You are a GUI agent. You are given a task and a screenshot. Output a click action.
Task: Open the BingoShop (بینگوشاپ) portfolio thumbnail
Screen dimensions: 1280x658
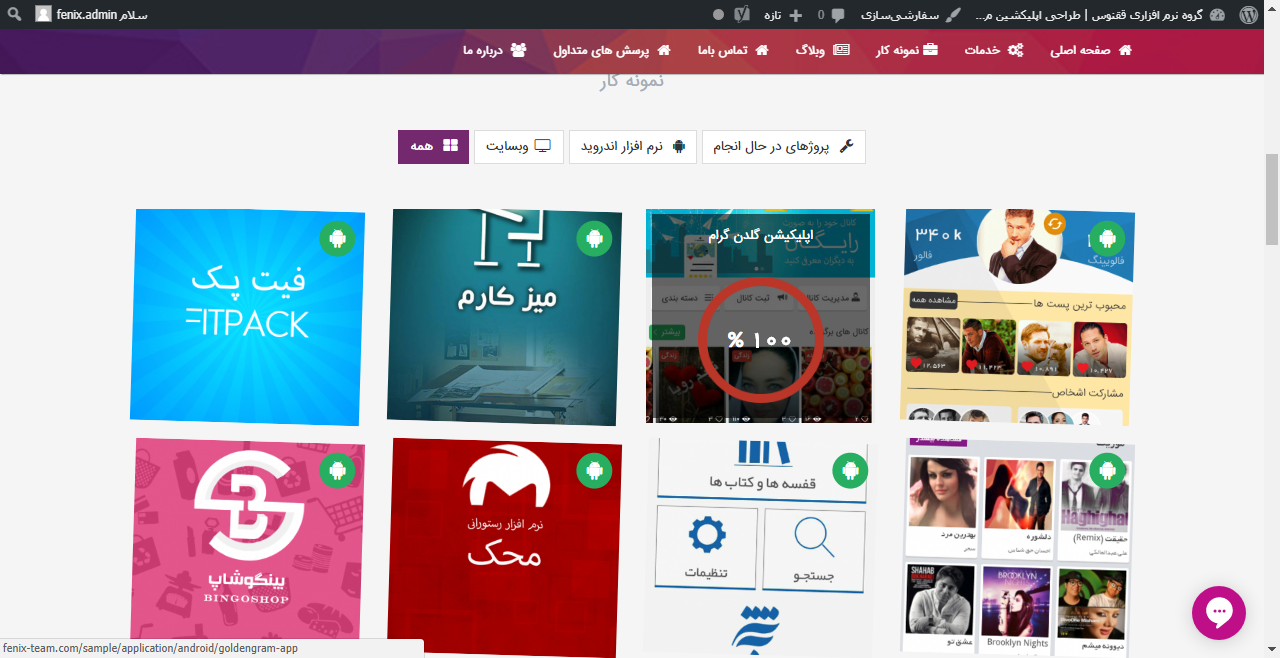click(x=247, y=546)
